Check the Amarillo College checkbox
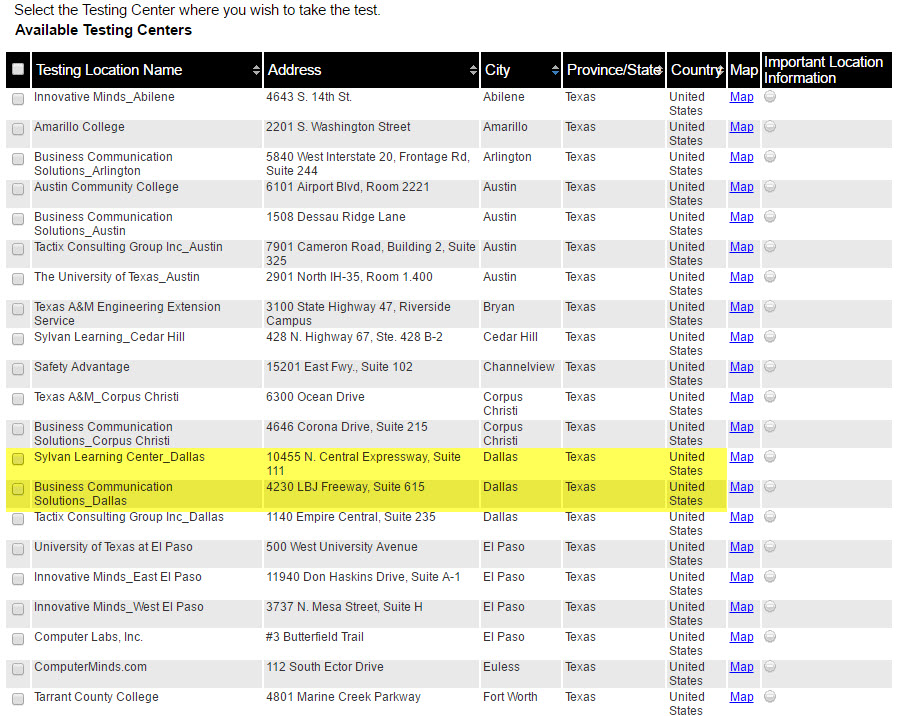Screen dimensions: 909x716 pyautogui.click(x=18, y=129)
